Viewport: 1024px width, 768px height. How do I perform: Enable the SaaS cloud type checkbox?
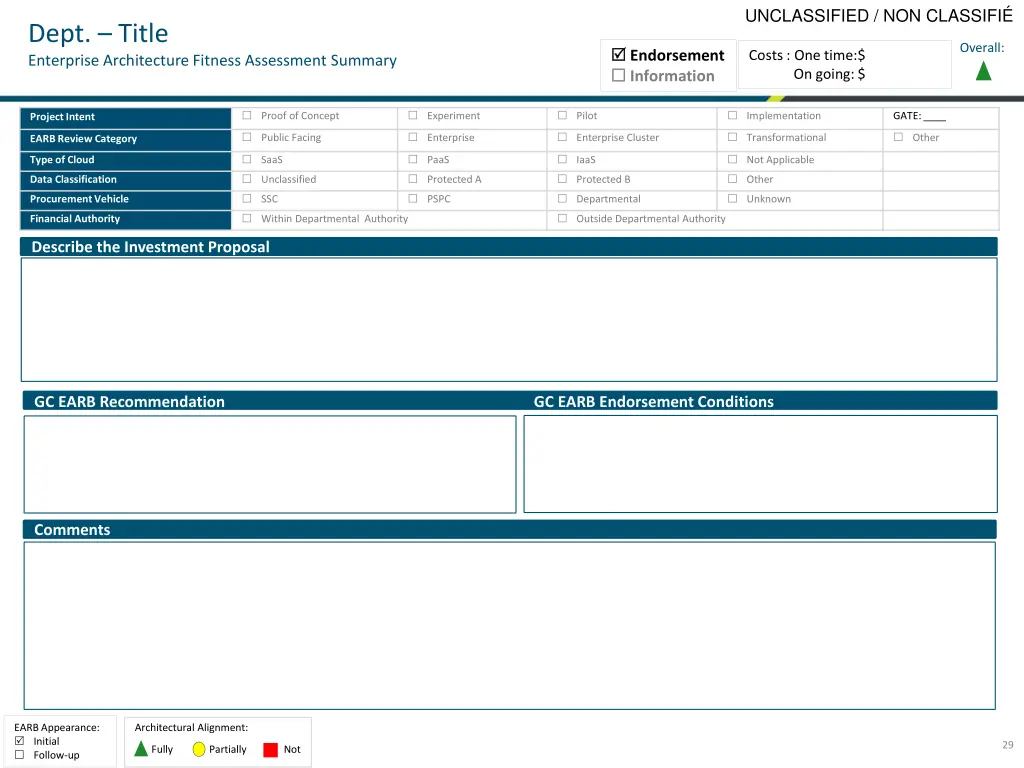point(247,160)
